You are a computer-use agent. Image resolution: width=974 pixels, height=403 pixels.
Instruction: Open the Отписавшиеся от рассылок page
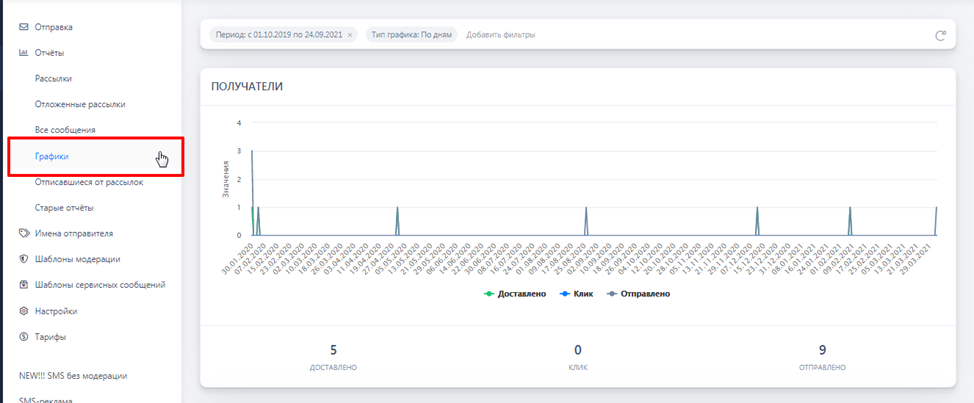(x=89, y=182)
